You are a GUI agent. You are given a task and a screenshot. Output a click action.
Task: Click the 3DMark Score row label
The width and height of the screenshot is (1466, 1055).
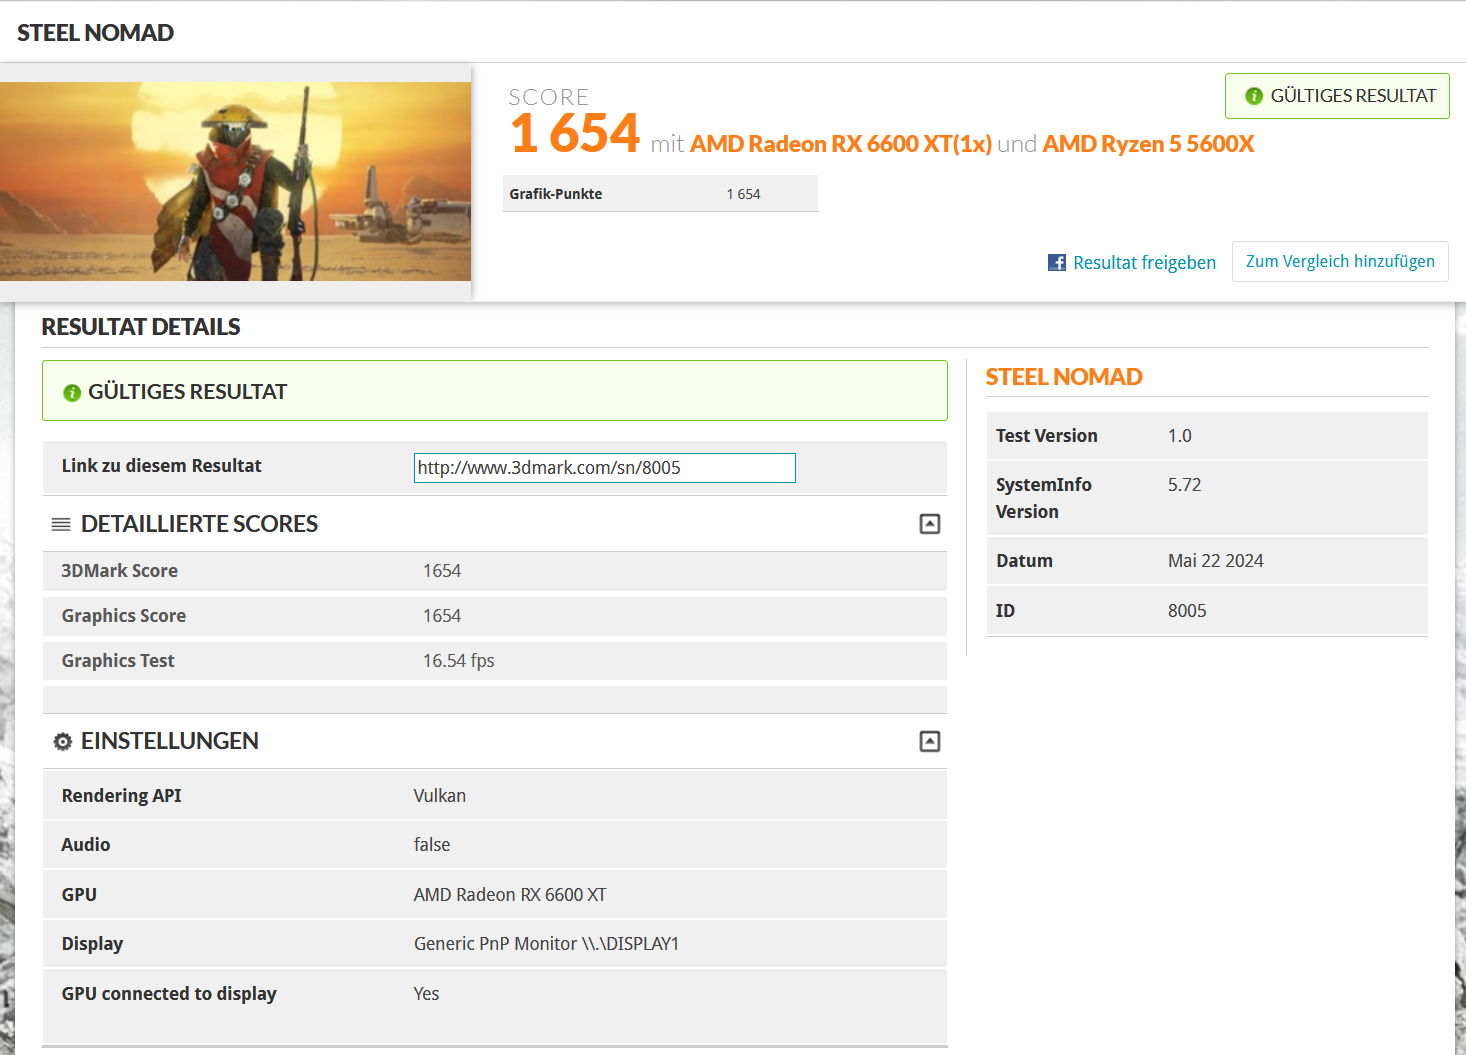(x=120, y=571)
